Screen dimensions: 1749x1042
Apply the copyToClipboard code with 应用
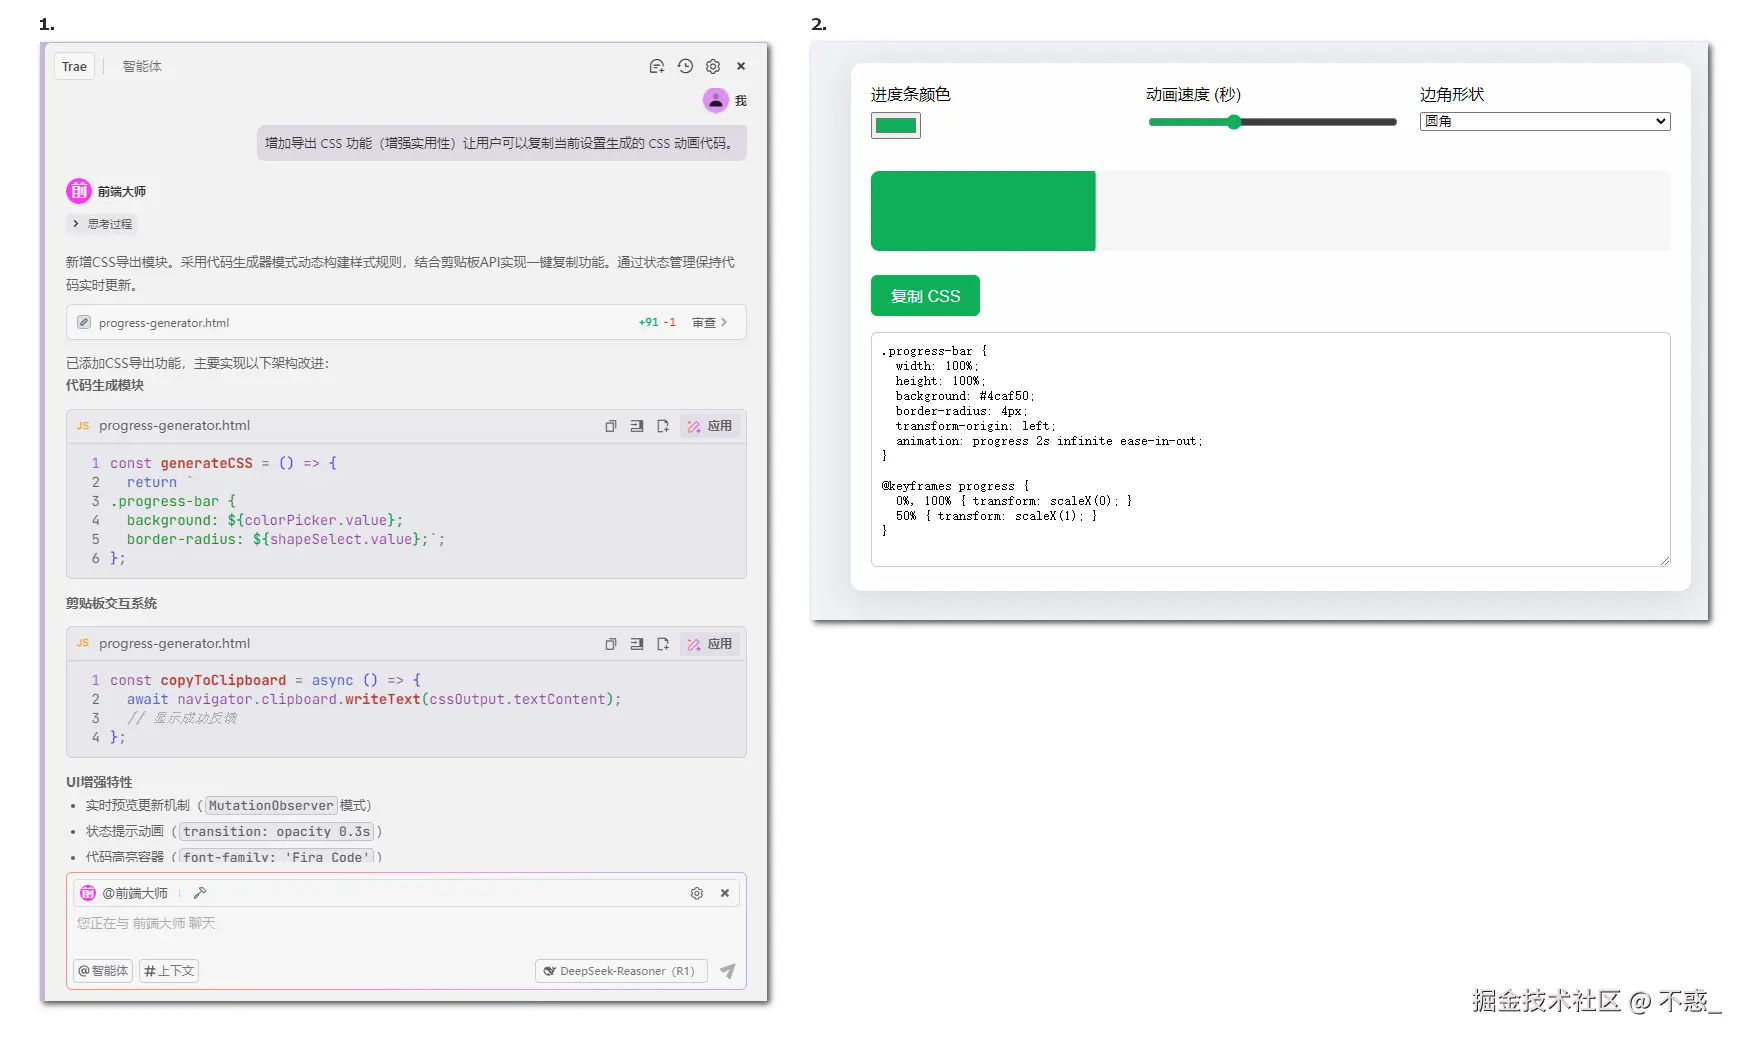click(710, 644)
